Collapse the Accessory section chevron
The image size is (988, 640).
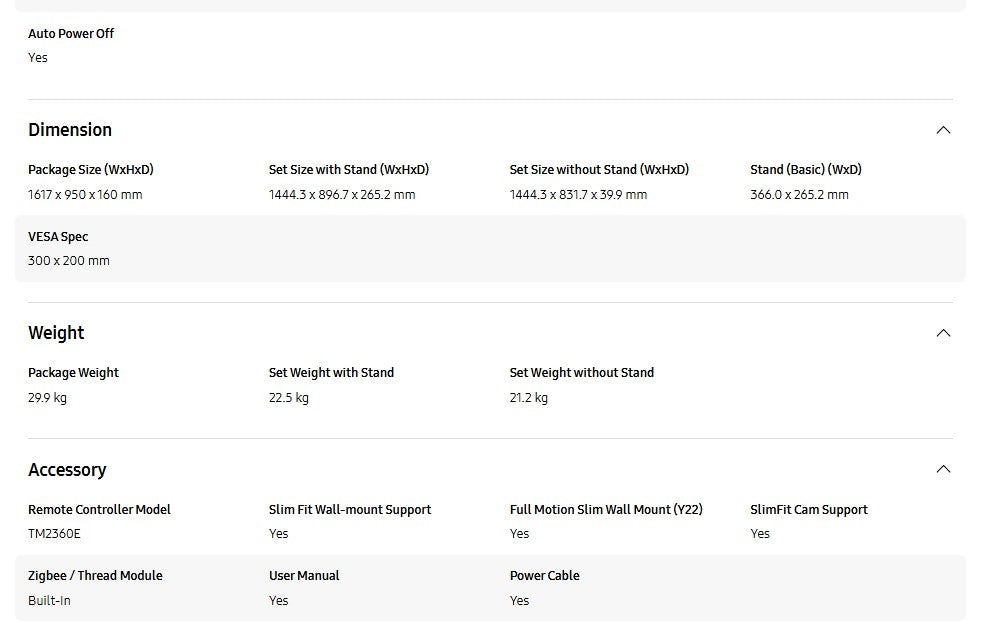point(943,469)
